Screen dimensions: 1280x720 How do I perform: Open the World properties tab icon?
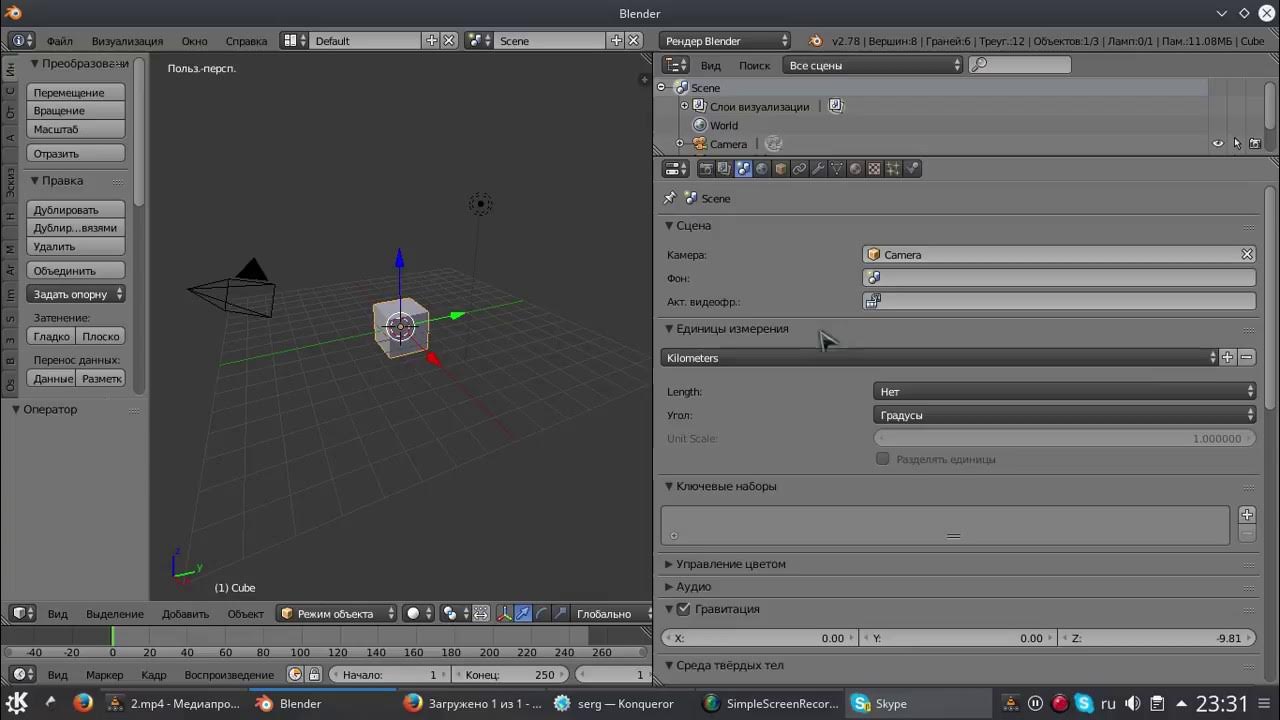pos(762,169)
